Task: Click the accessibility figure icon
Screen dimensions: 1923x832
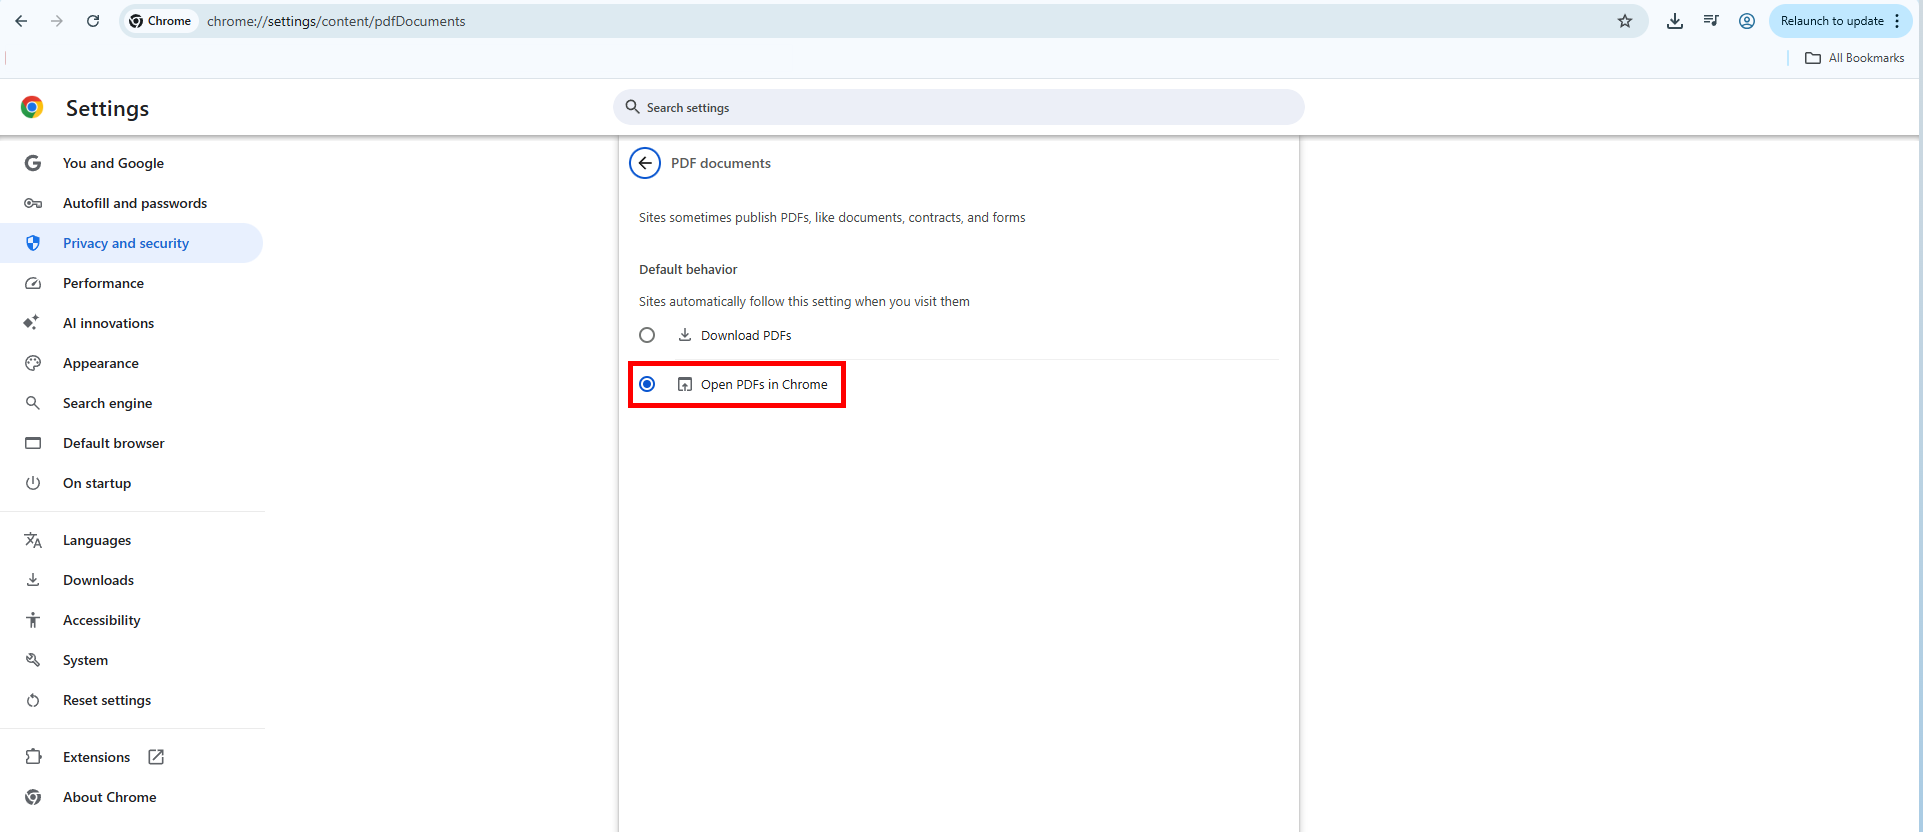Action: tap(33, 620)
